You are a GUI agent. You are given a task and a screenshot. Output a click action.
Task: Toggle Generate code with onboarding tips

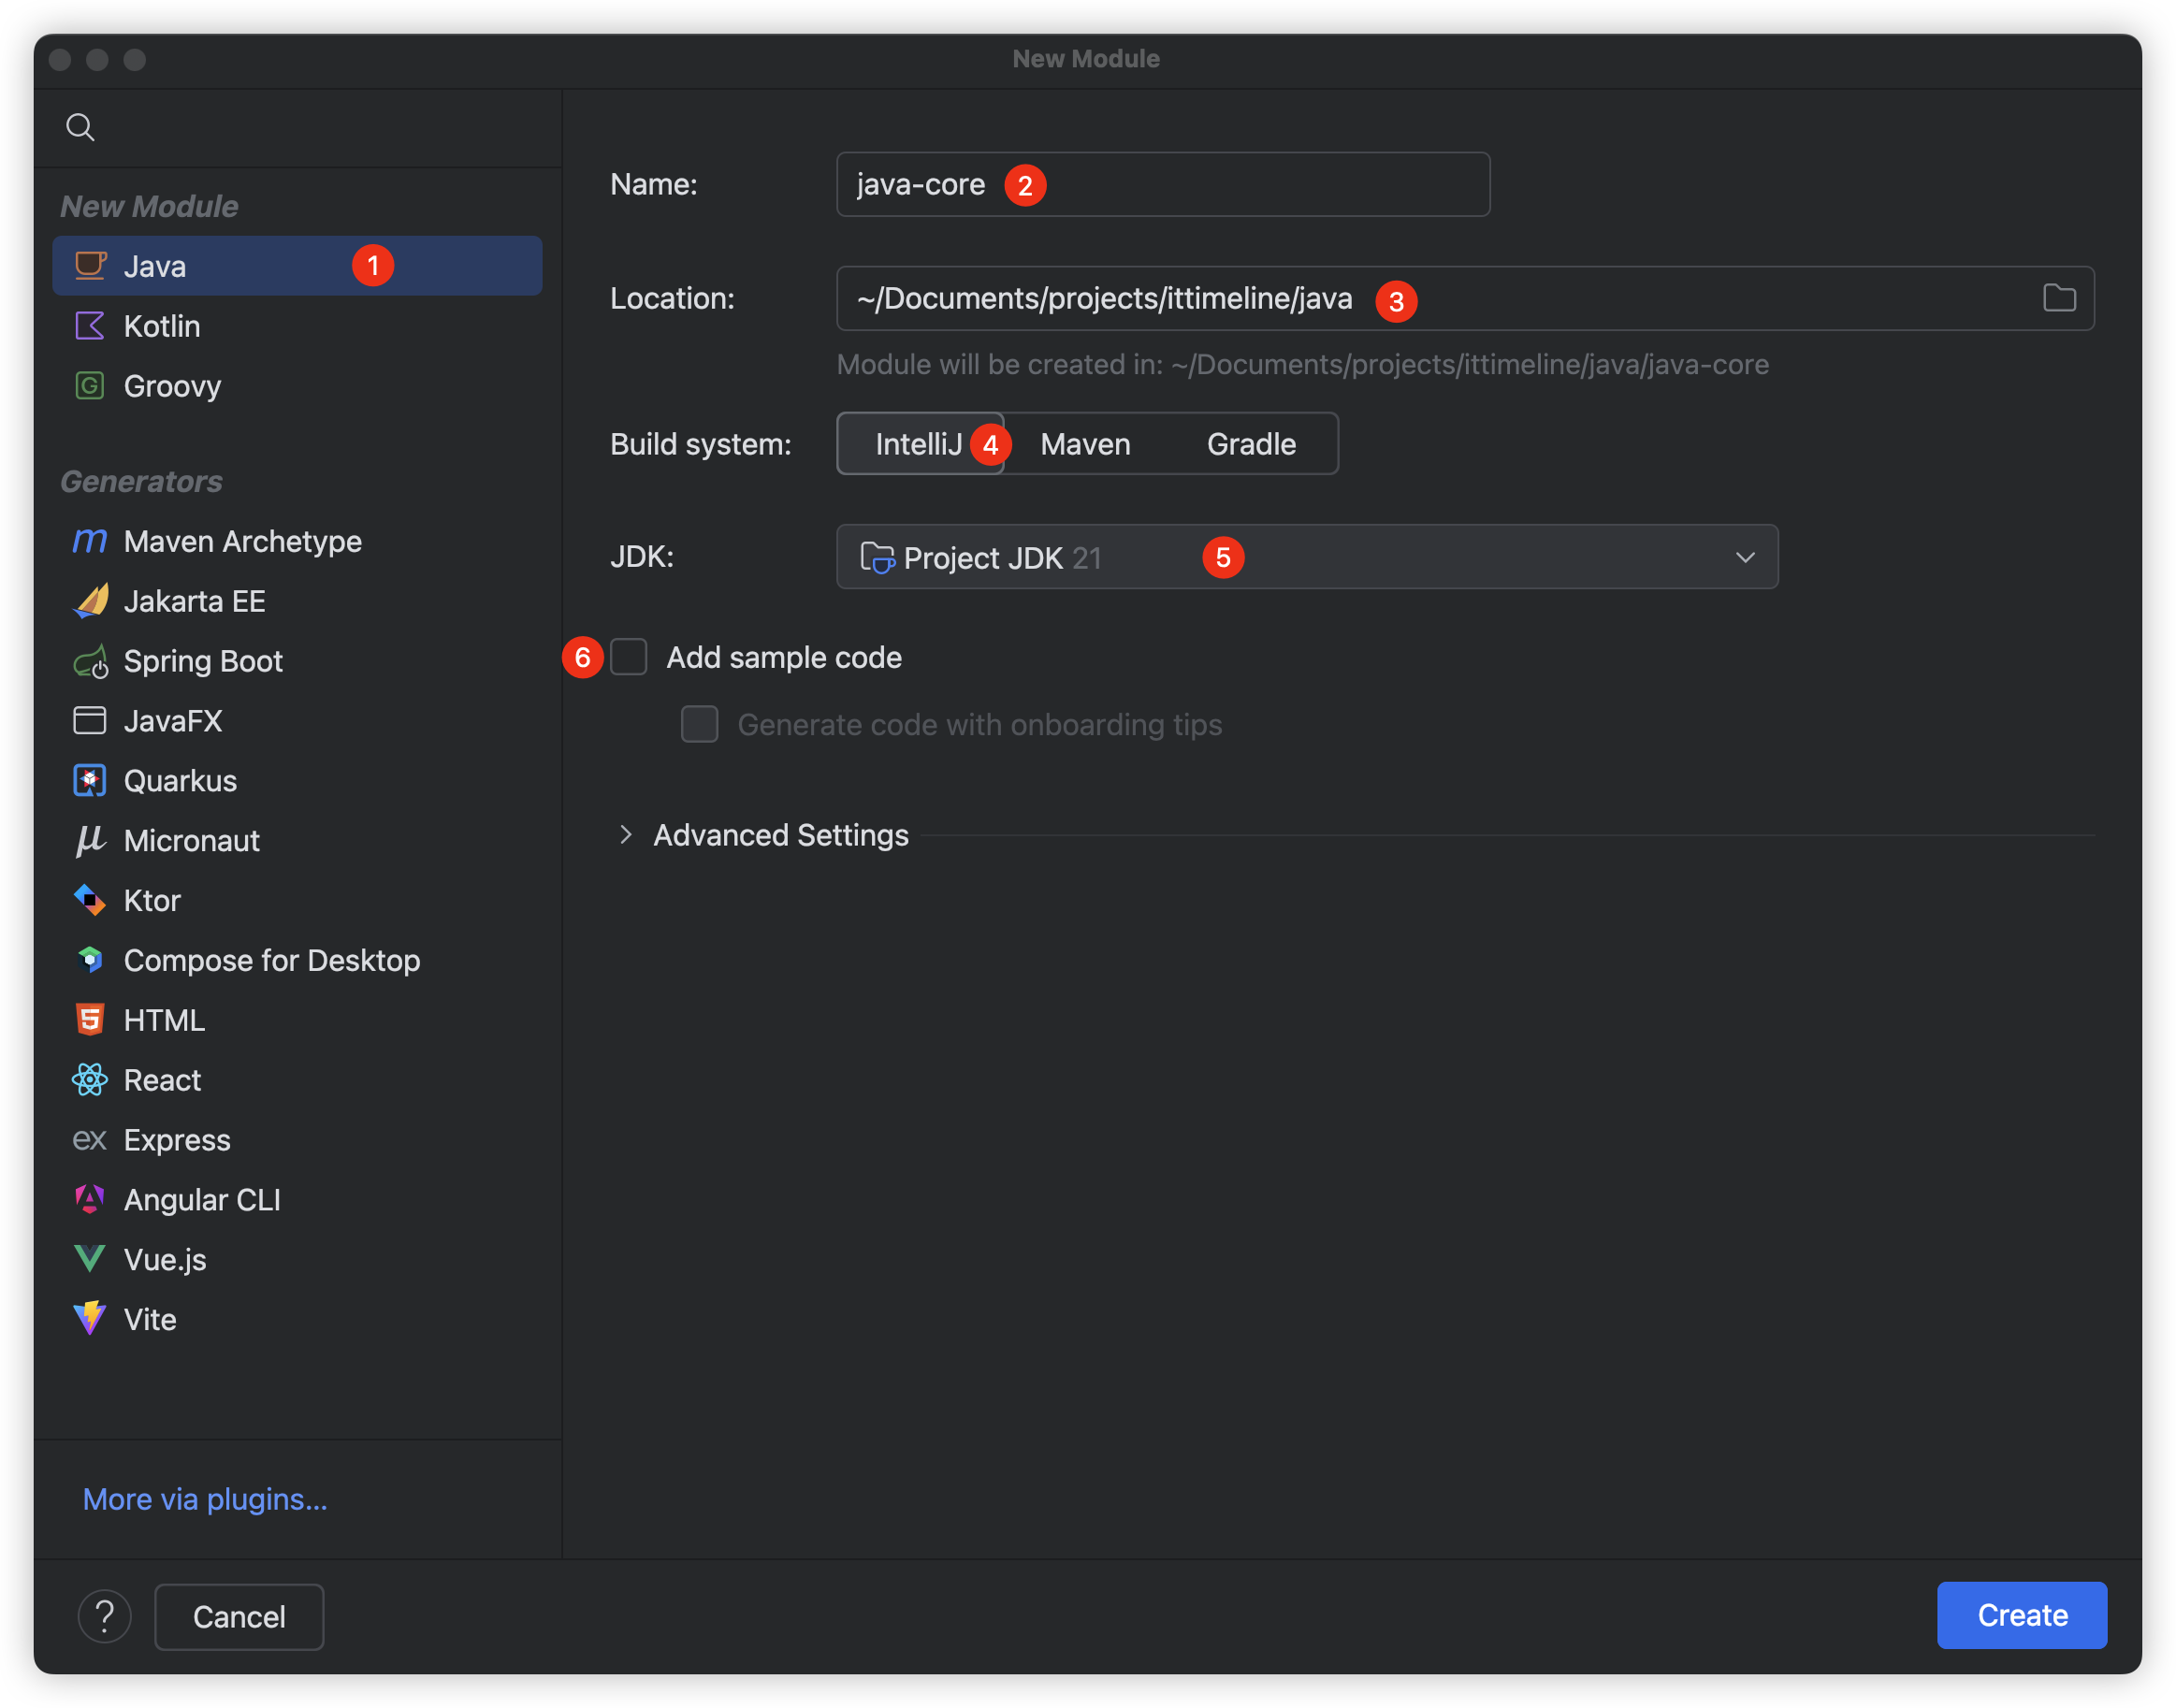pyautogui.click(x=700, y=724)
